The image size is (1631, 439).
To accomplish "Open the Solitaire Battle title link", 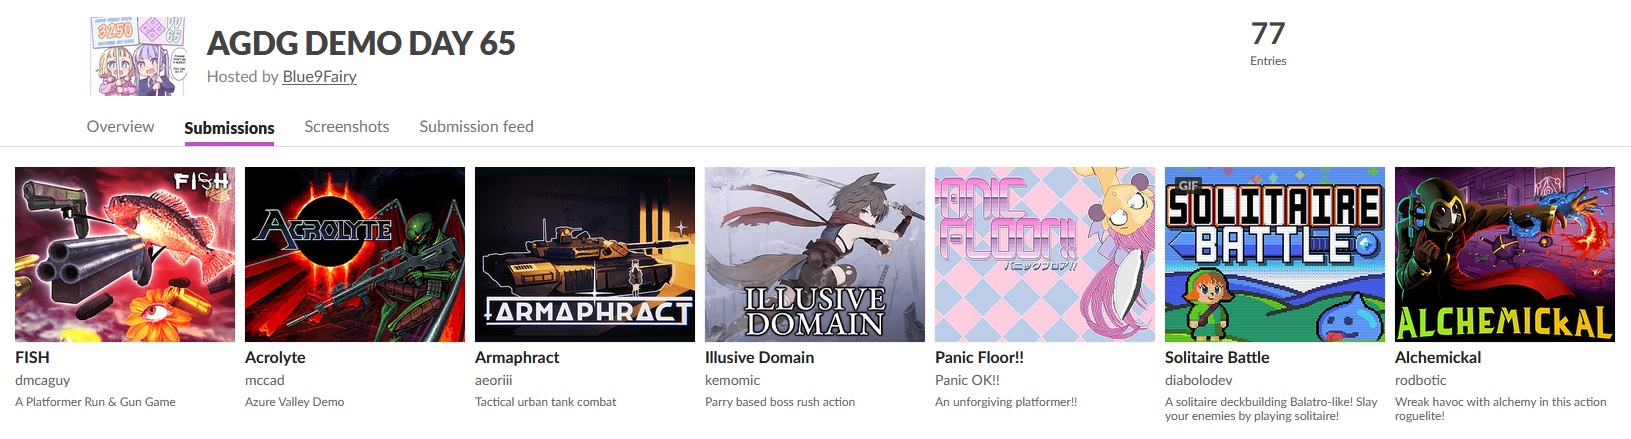I will 1217,357.
